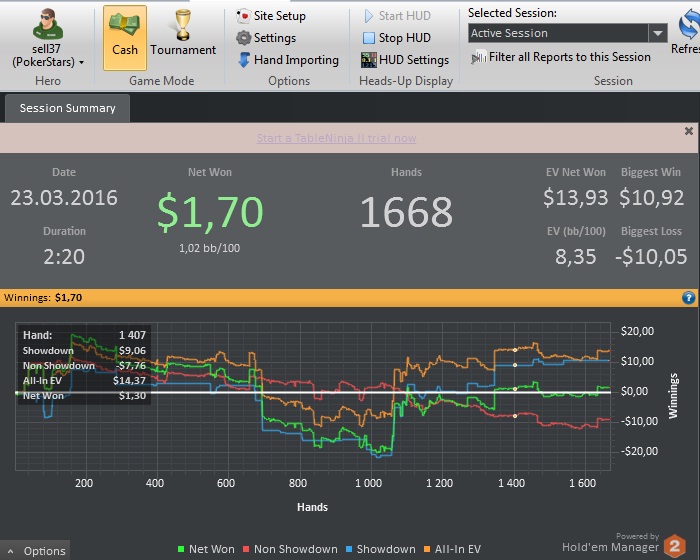Switch to Tournament game mode
Image resolution: width=700 pixels, height=560 pixels.
point(183,33)
